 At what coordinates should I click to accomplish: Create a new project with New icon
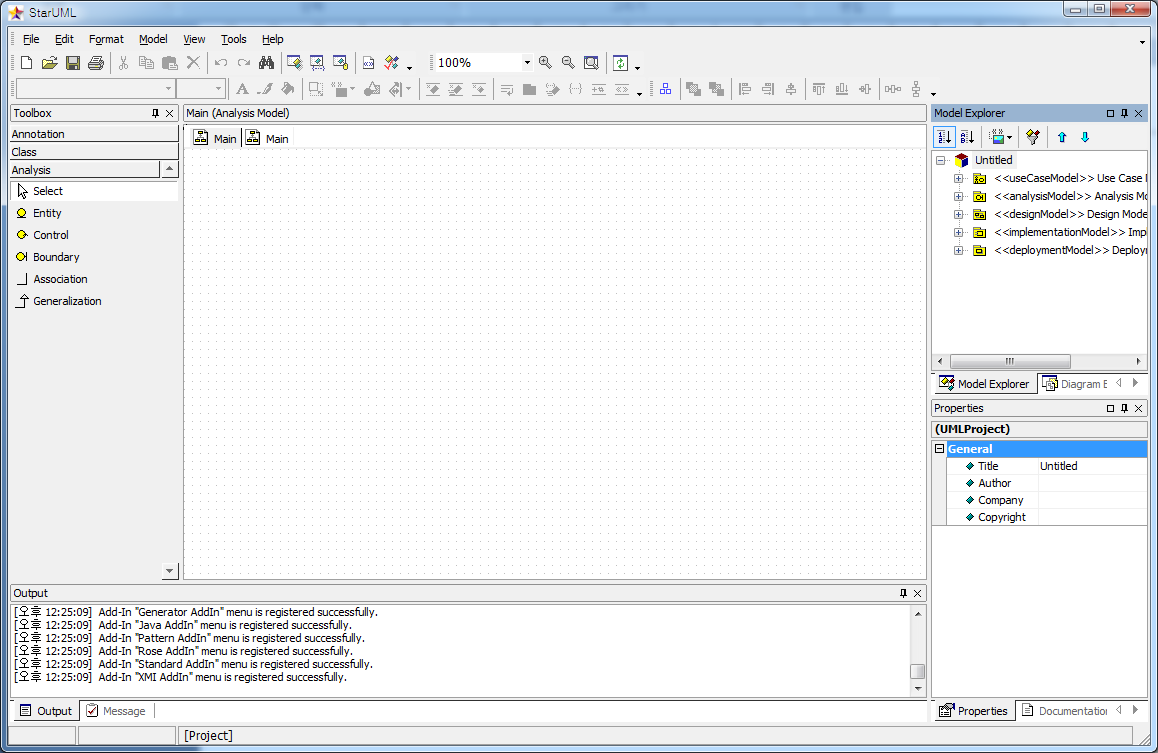pyautogui.click(x=26, y=63)
